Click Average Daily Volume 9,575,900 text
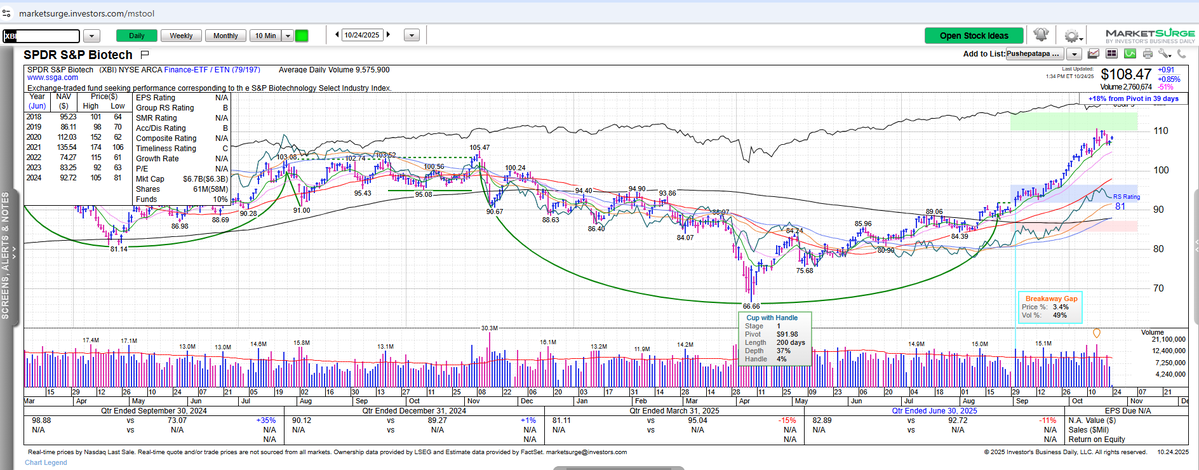1199x470 pixels. tap(334, 69)
